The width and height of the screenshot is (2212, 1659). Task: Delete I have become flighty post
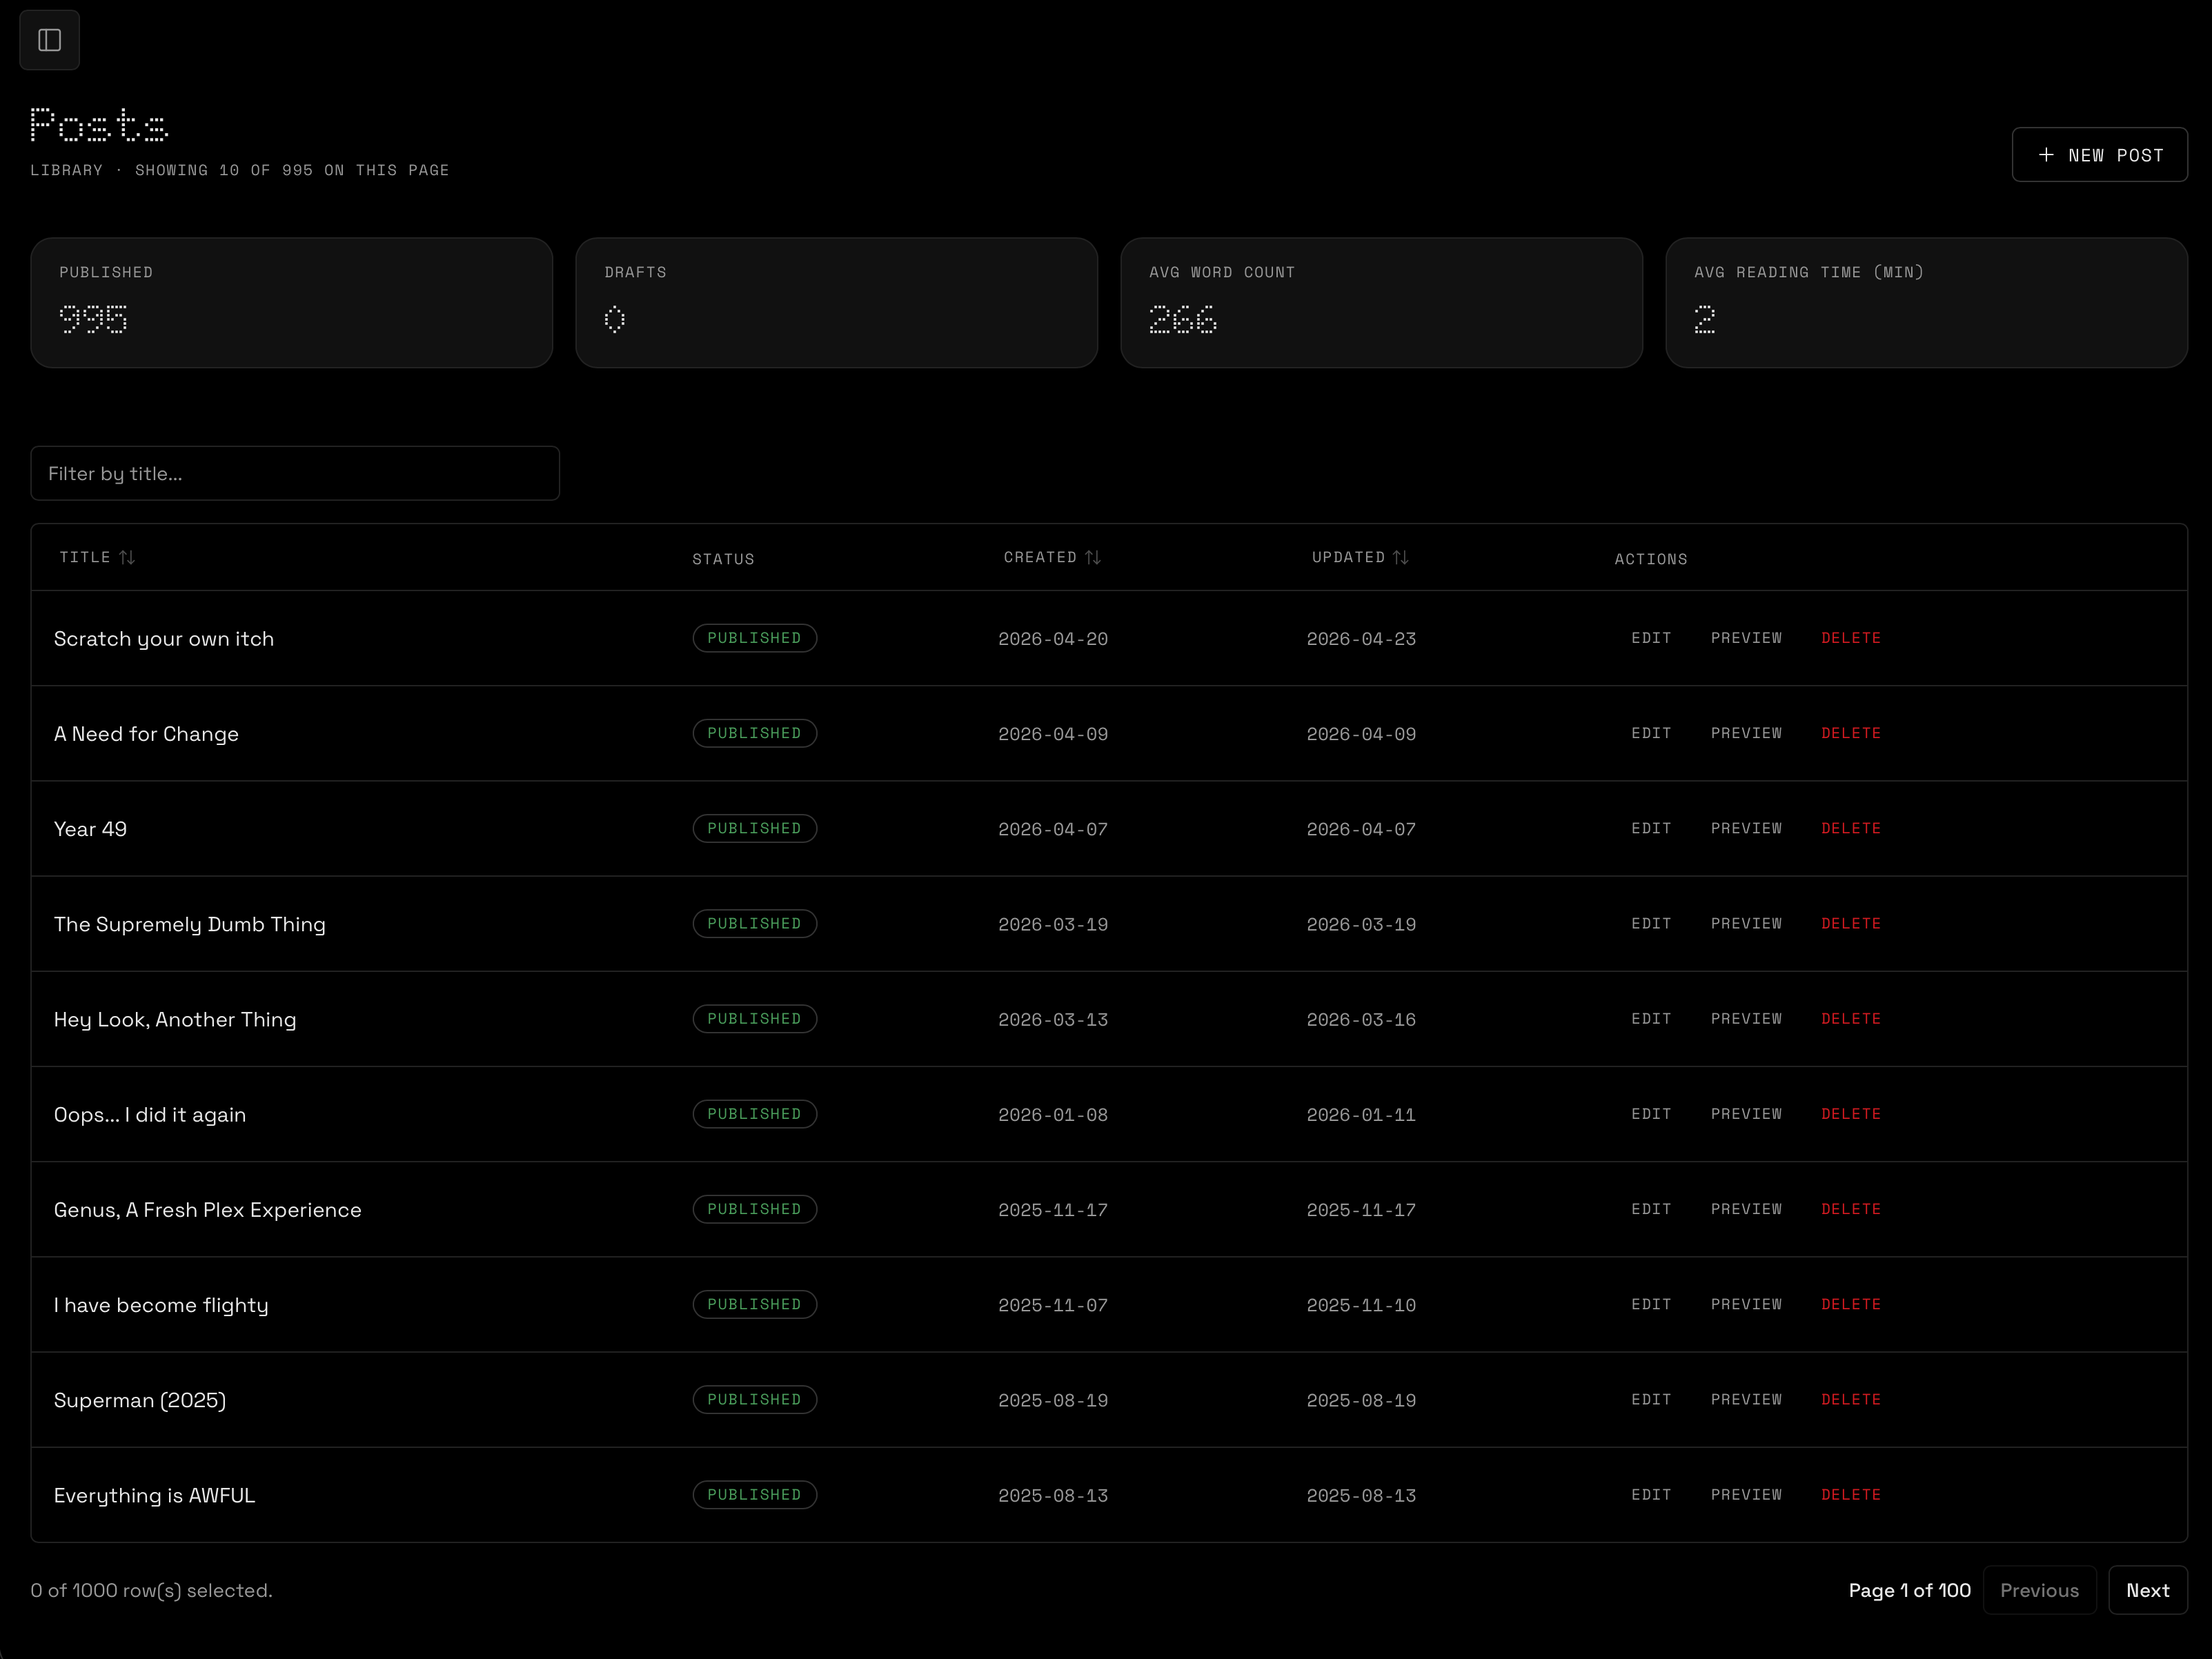[x=1851, y=1304]
